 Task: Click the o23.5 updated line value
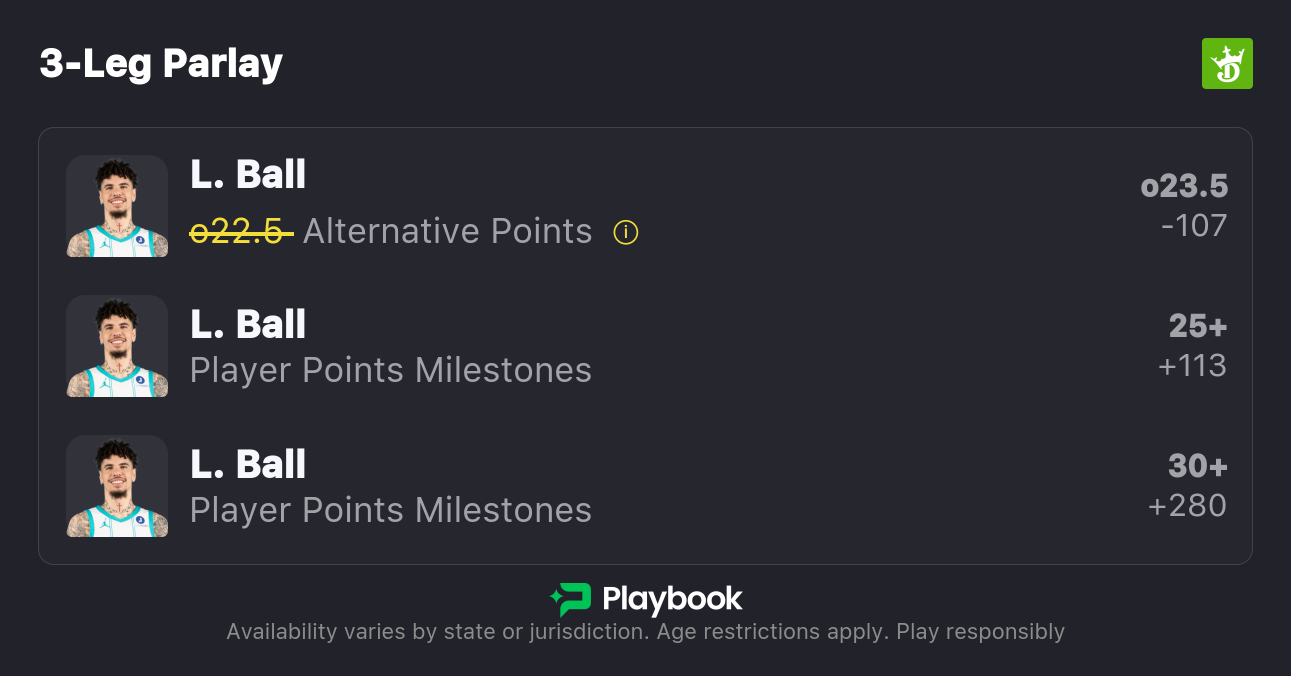coord(1184,186)
